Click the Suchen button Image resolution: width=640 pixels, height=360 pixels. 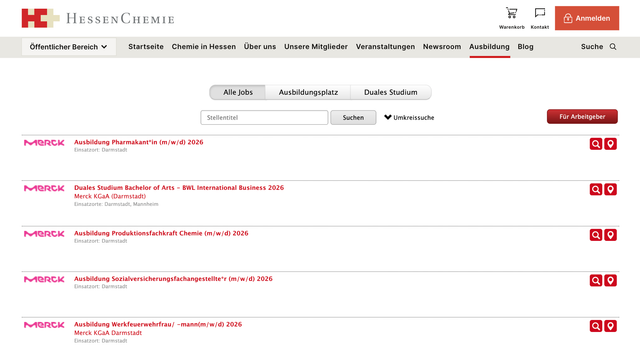(x=353, y=118)
